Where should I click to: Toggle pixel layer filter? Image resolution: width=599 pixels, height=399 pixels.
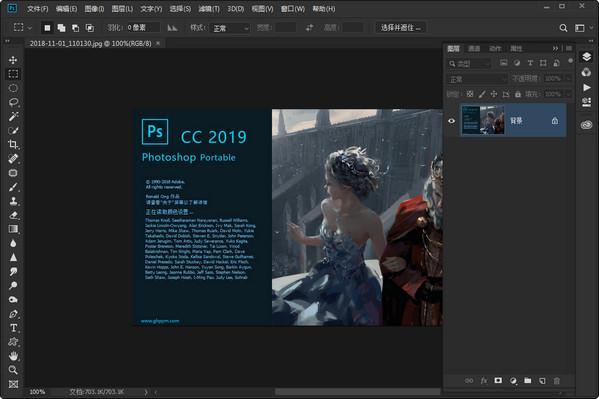pos(503,63)
